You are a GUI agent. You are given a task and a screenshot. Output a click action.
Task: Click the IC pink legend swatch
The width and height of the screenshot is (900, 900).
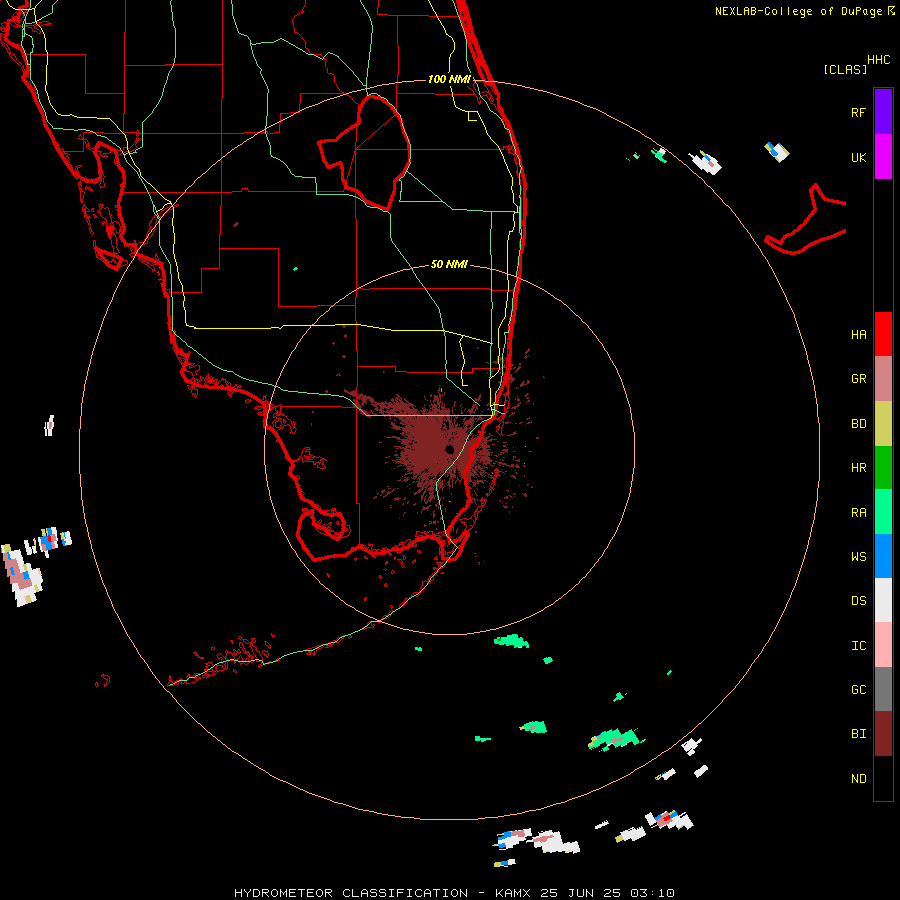point(883,645)
